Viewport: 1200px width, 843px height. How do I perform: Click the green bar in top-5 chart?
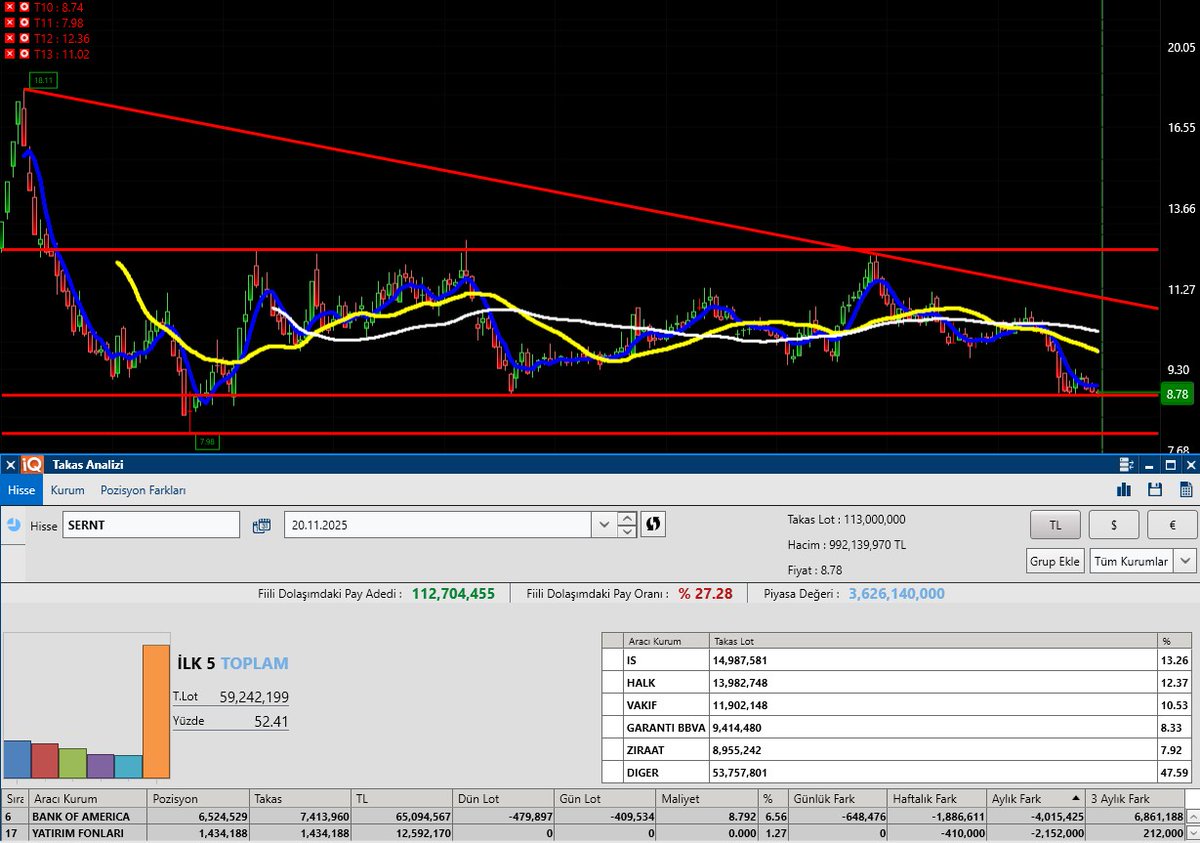(72, 763)
